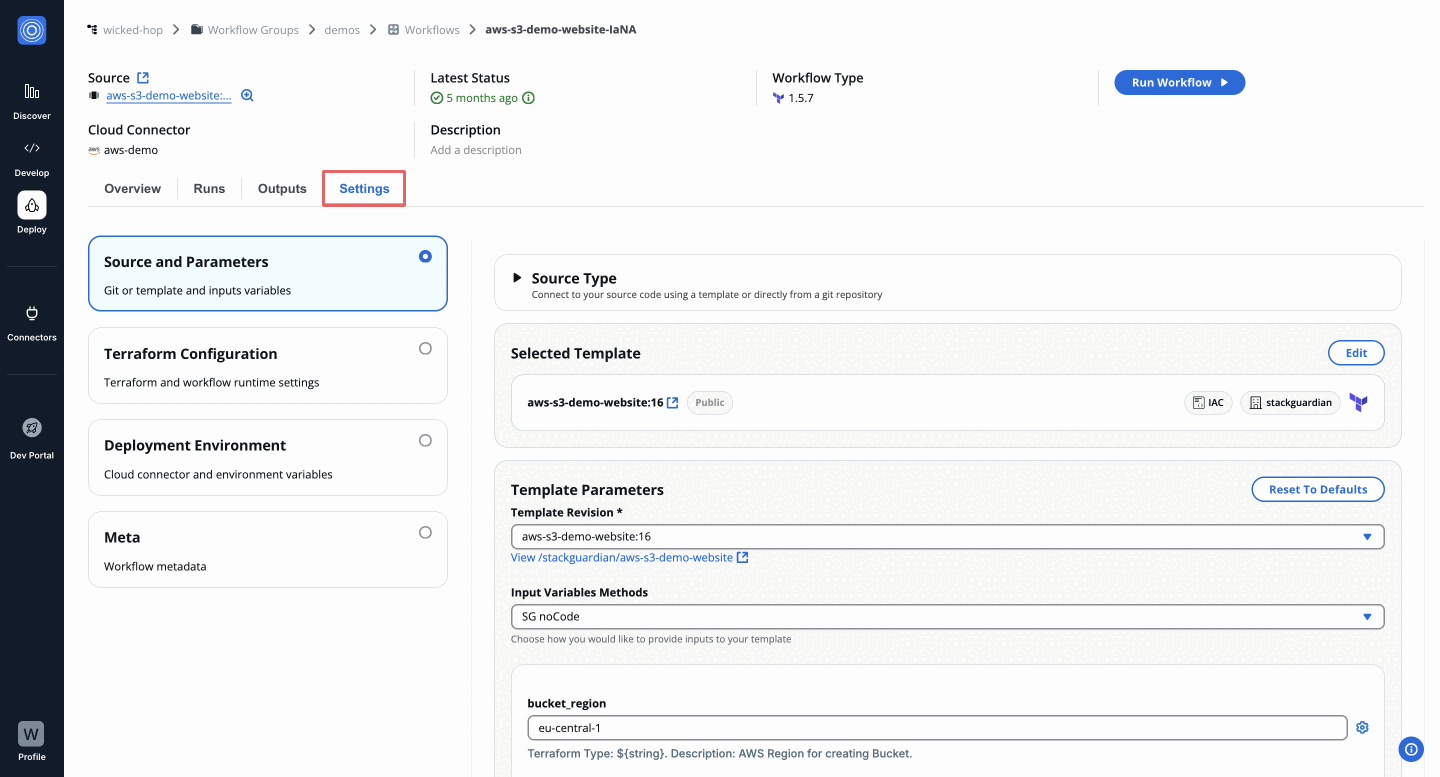
Task: Open the Input Variables Methods dropdown
Action: tap(947, 617)
